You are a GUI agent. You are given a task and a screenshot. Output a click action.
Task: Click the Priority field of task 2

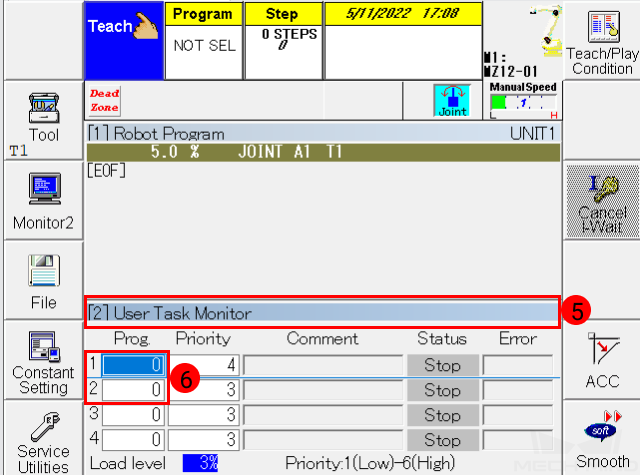(x=203, y=390)
